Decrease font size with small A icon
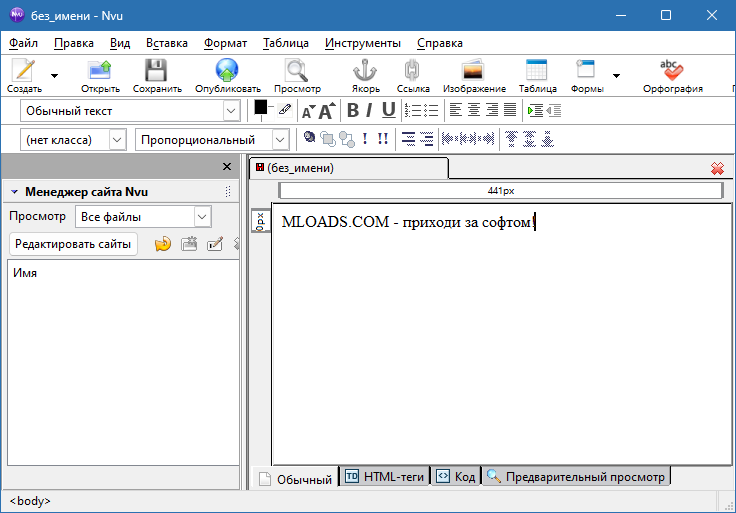Screen dimensions: 736x513 click(x=308, y=112)
